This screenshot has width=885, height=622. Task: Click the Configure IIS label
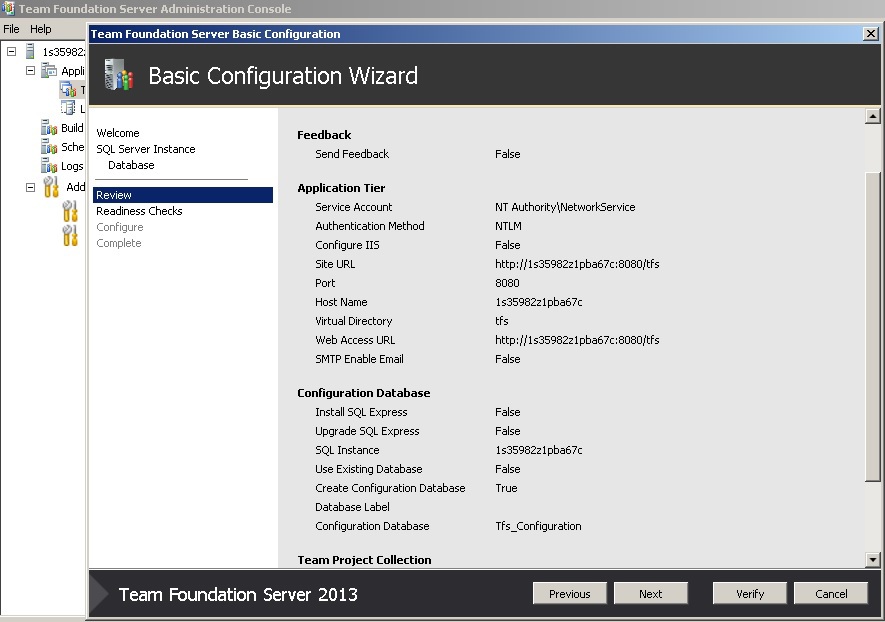pos(347,246)
